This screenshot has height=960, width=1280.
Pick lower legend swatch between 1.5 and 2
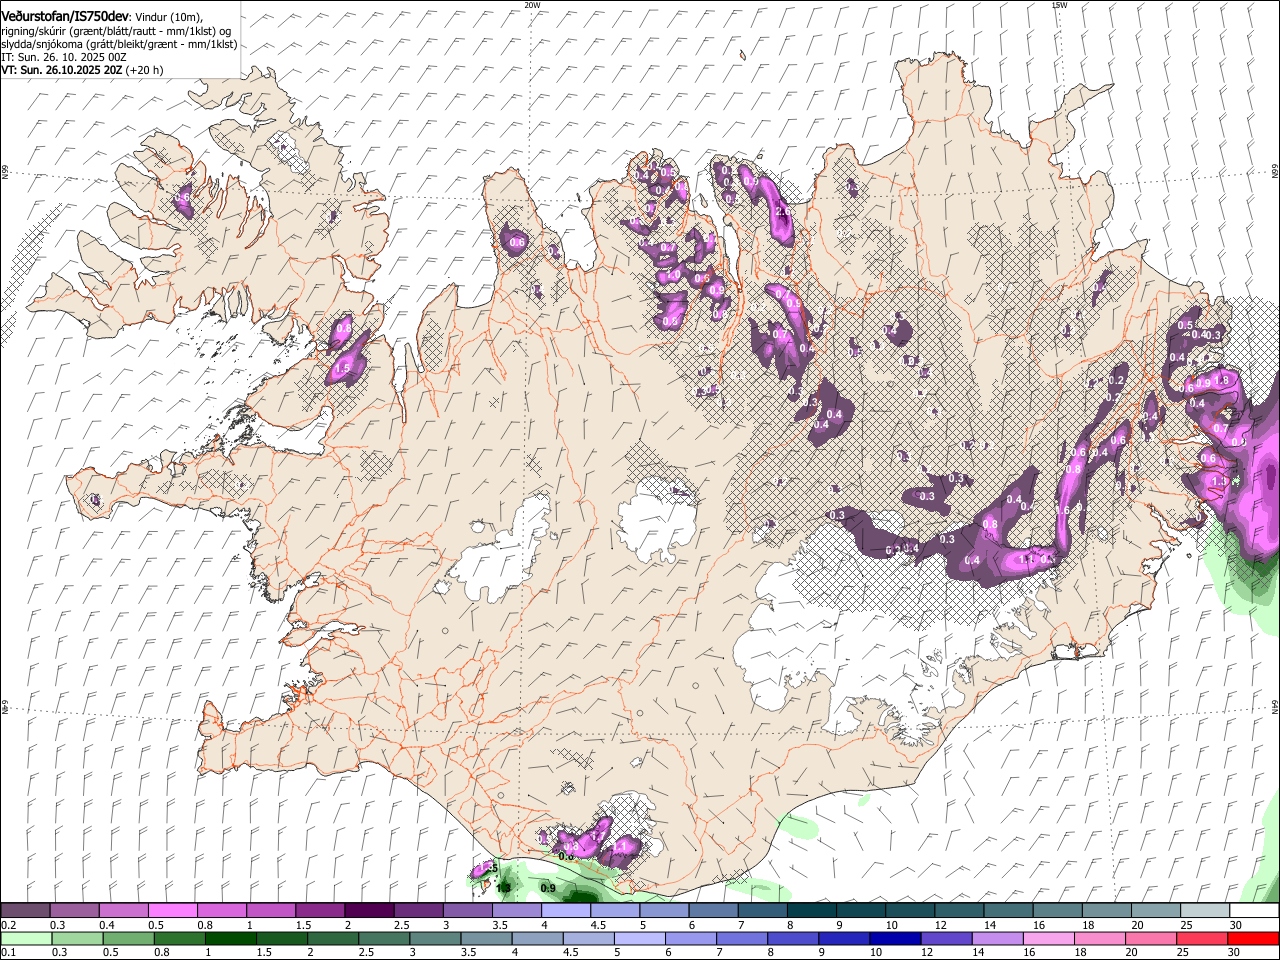[282, 938]
